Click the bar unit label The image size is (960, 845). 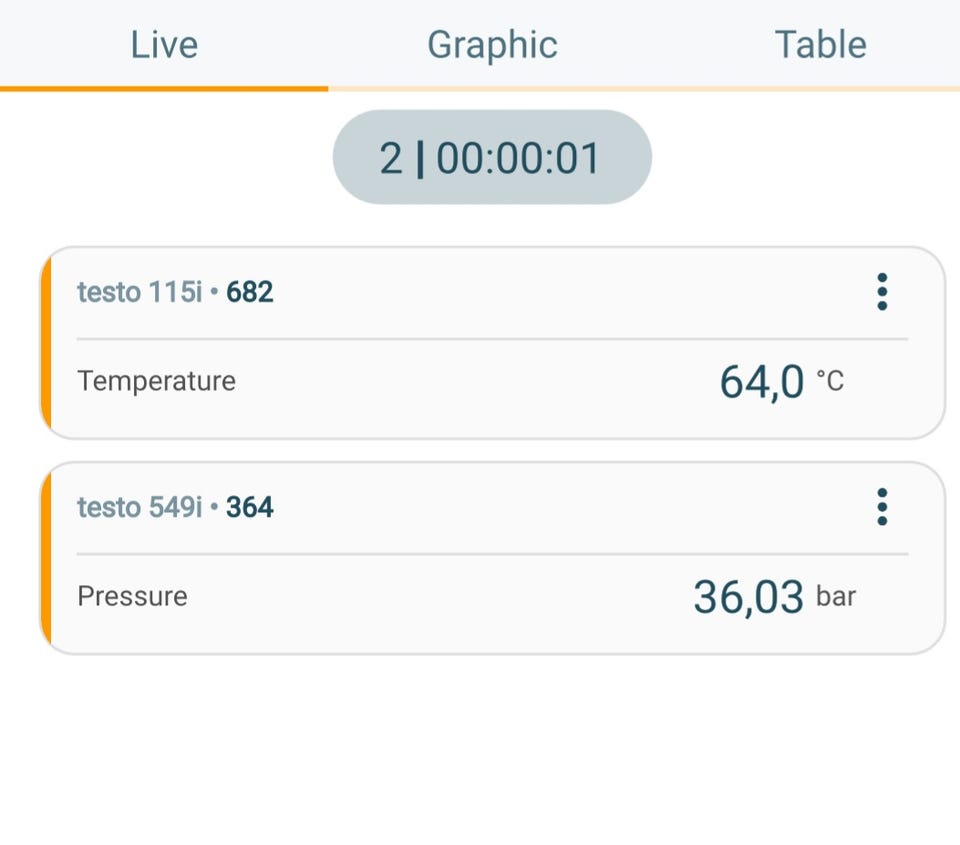(x=836, y=596)
